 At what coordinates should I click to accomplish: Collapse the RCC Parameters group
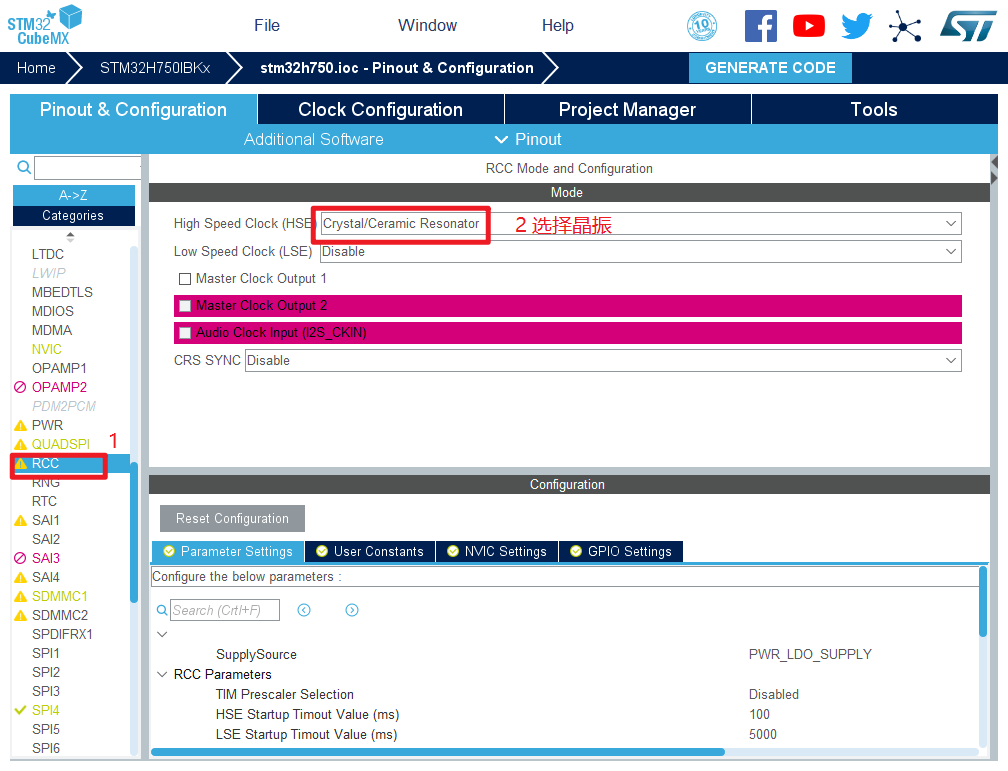click(163, 674)
